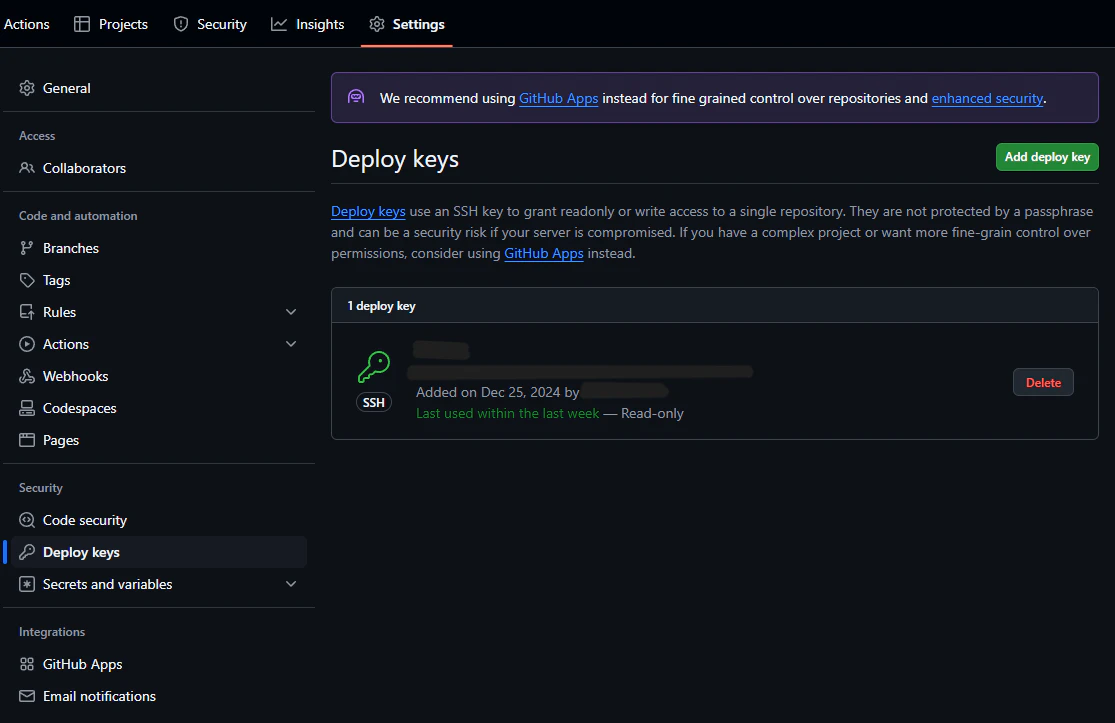Expand the sidebar Actions submenu chevron
This screenshot has height=723, width=1115.
[x=291, y=344]
